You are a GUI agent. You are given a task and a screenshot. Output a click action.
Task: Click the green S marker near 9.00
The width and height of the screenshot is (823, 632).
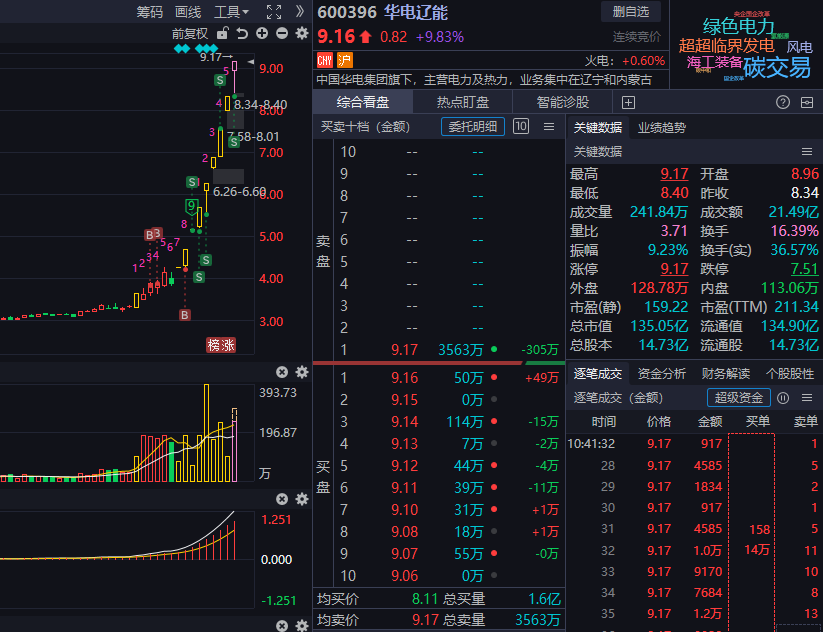[220, 80]
